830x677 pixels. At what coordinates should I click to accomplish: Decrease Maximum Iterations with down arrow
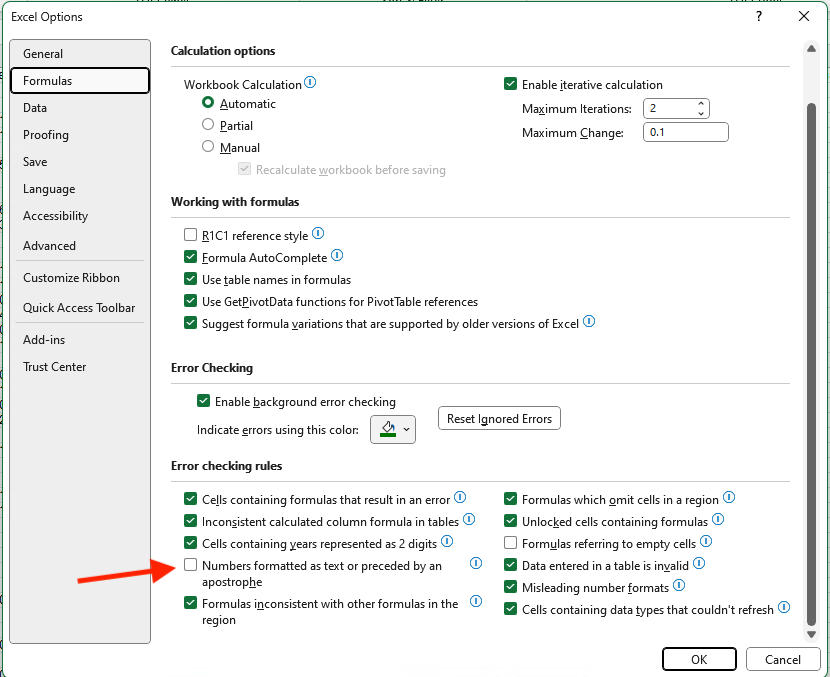coord(702,113)
